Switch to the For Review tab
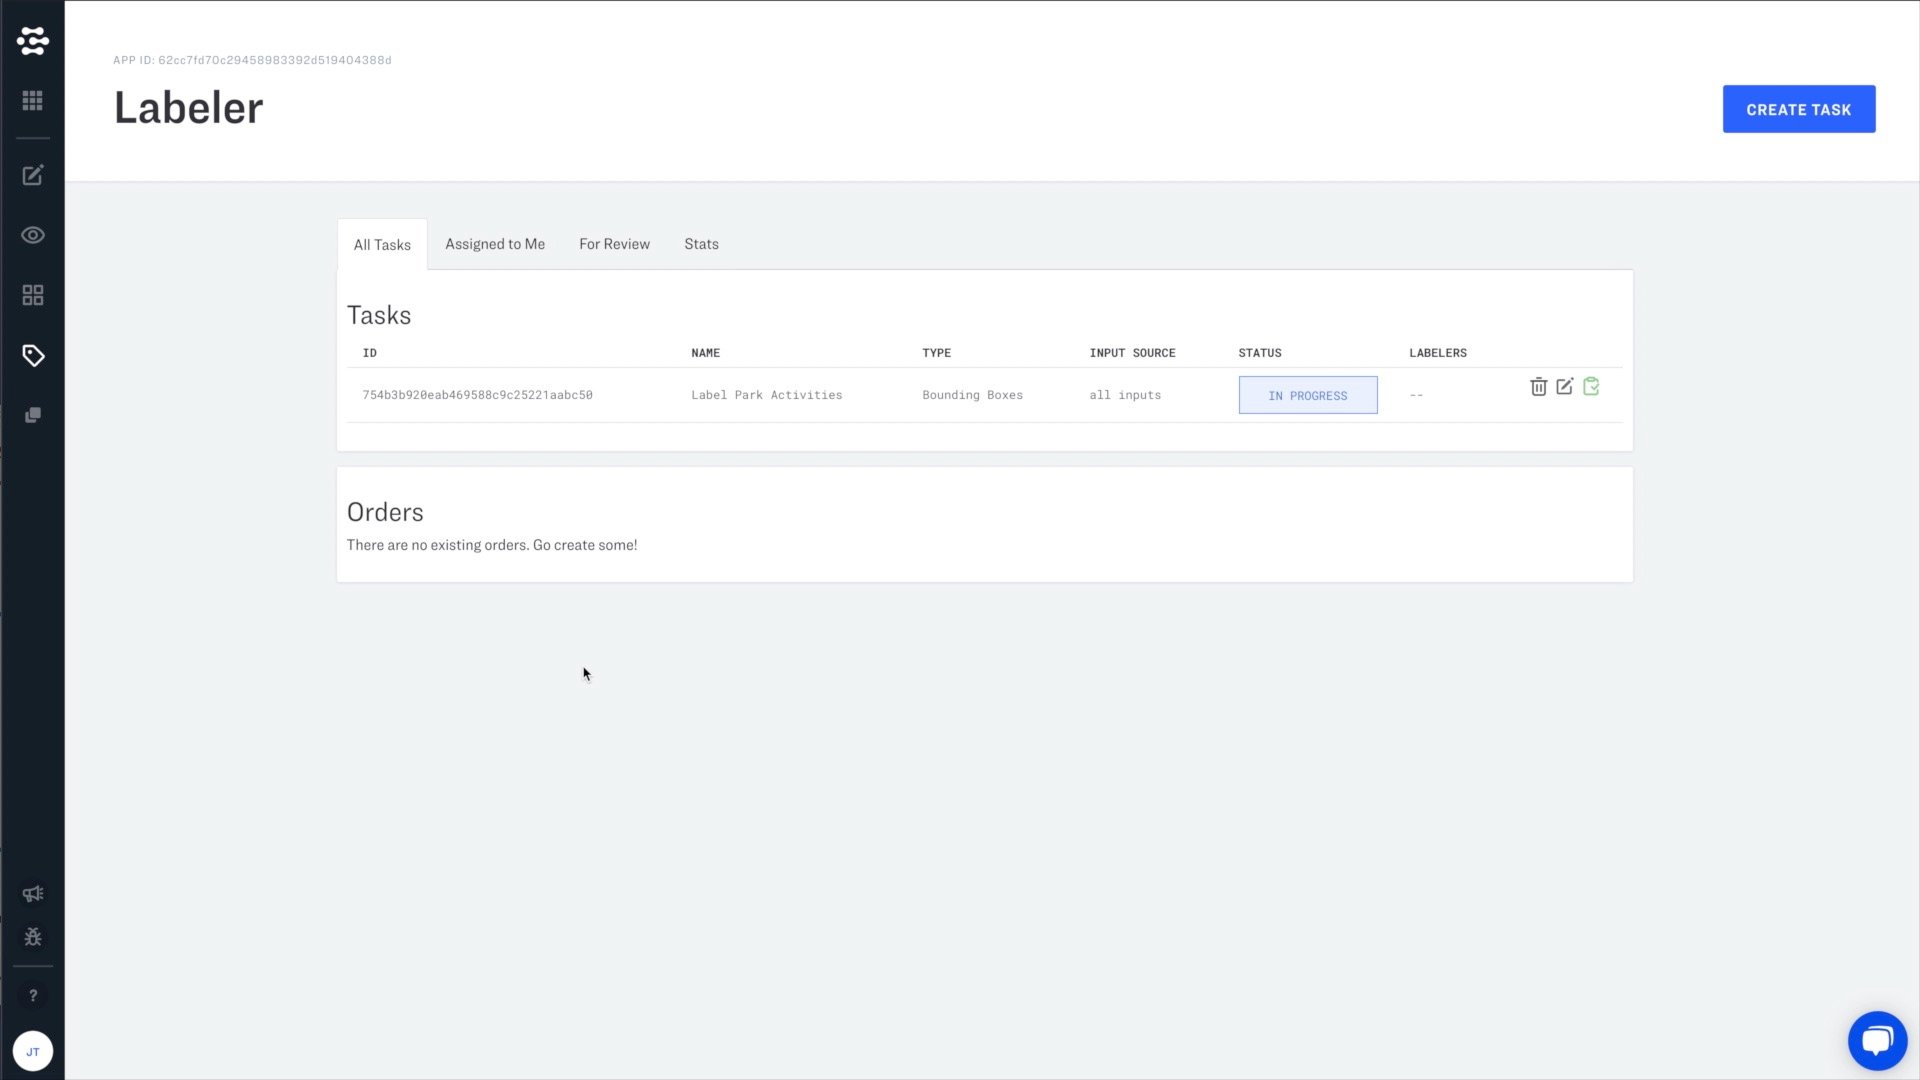The height and width of the screenshot is (1080, 1920). pos(614,244)
